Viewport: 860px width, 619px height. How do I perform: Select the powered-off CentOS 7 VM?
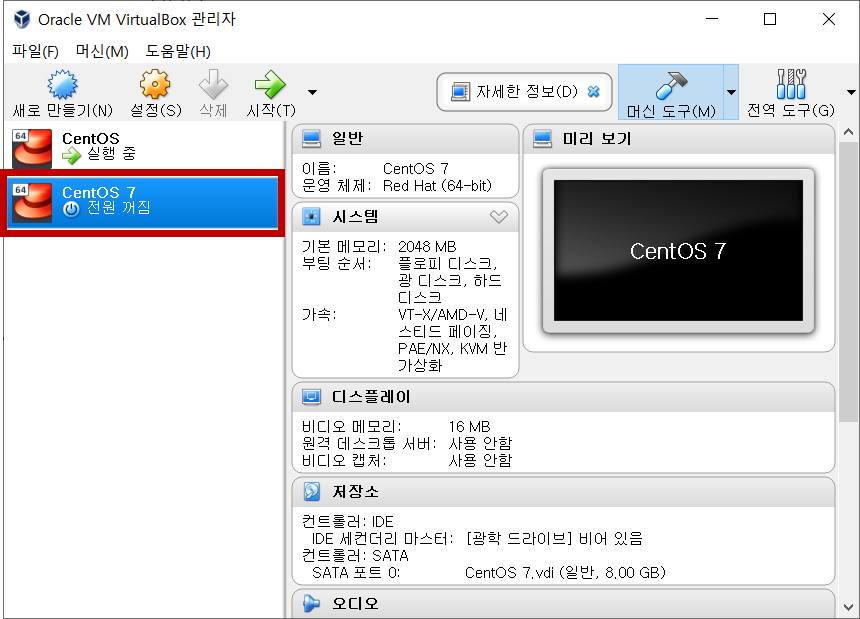tap(144, 202)
